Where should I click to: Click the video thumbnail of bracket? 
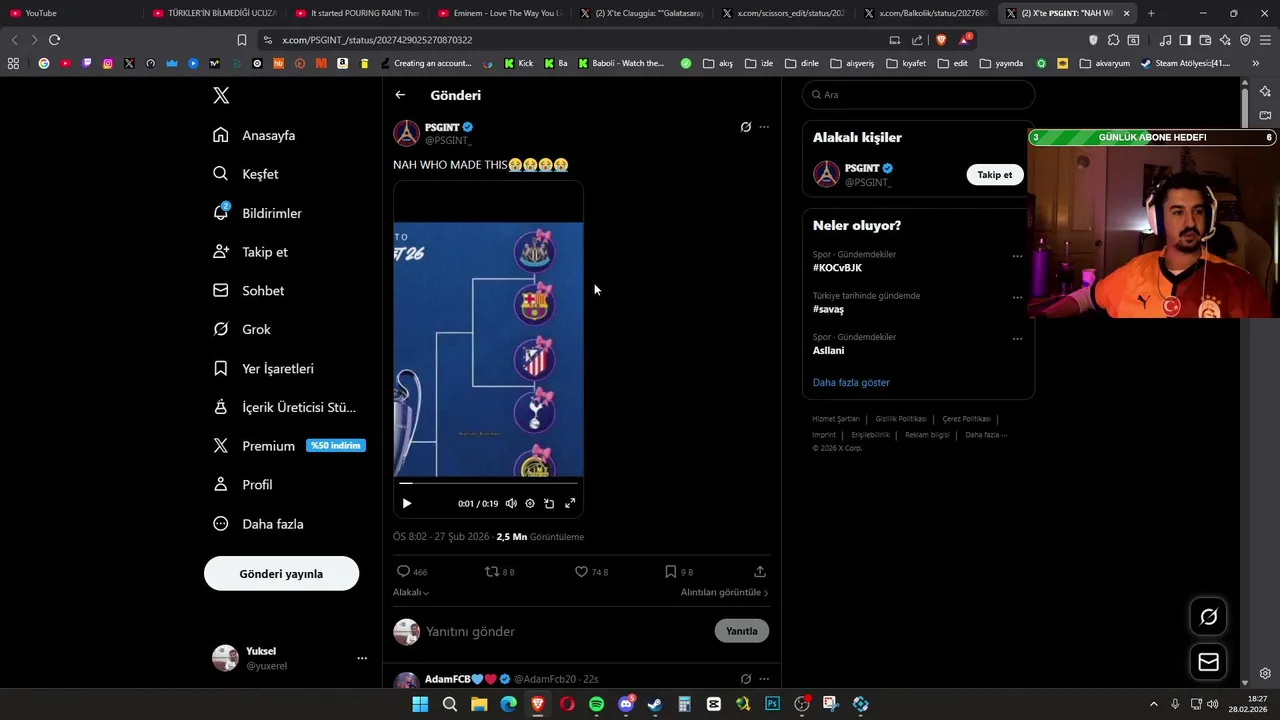coord(488,349)
